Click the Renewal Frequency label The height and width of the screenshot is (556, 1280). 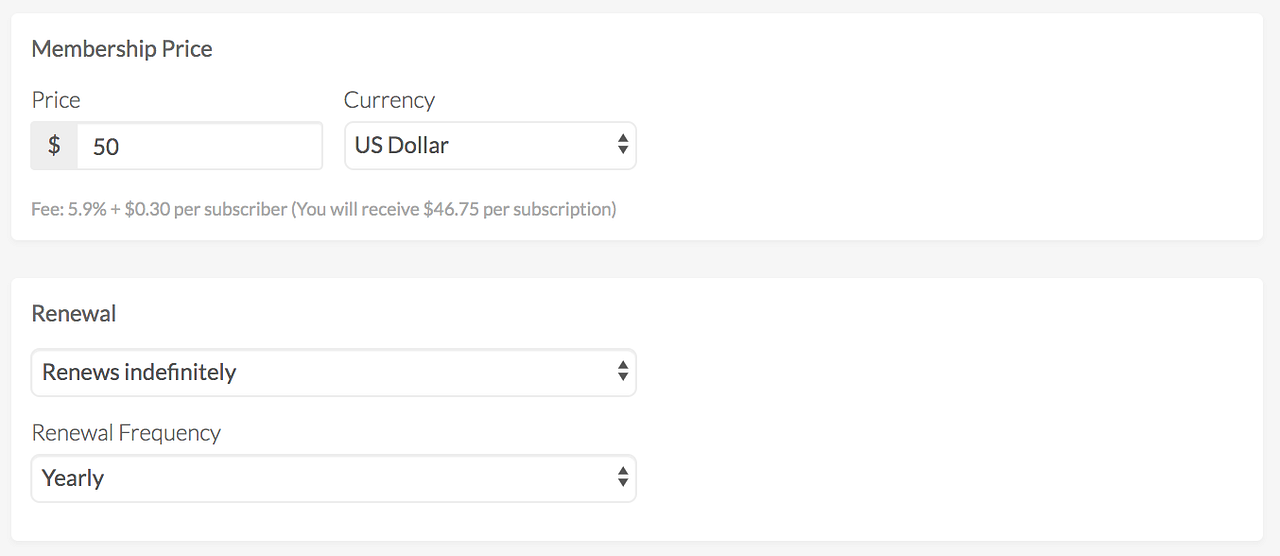pos(126,433)
